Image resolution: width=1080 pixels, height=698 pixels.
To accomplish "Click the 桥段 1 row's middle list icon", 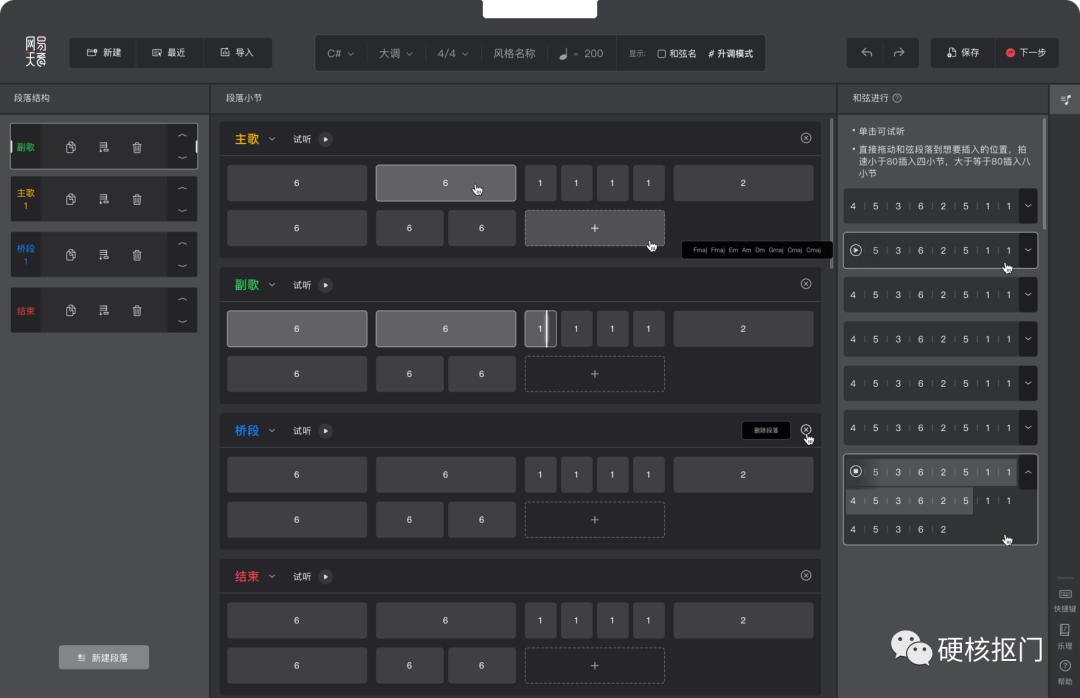I will 104,255.
